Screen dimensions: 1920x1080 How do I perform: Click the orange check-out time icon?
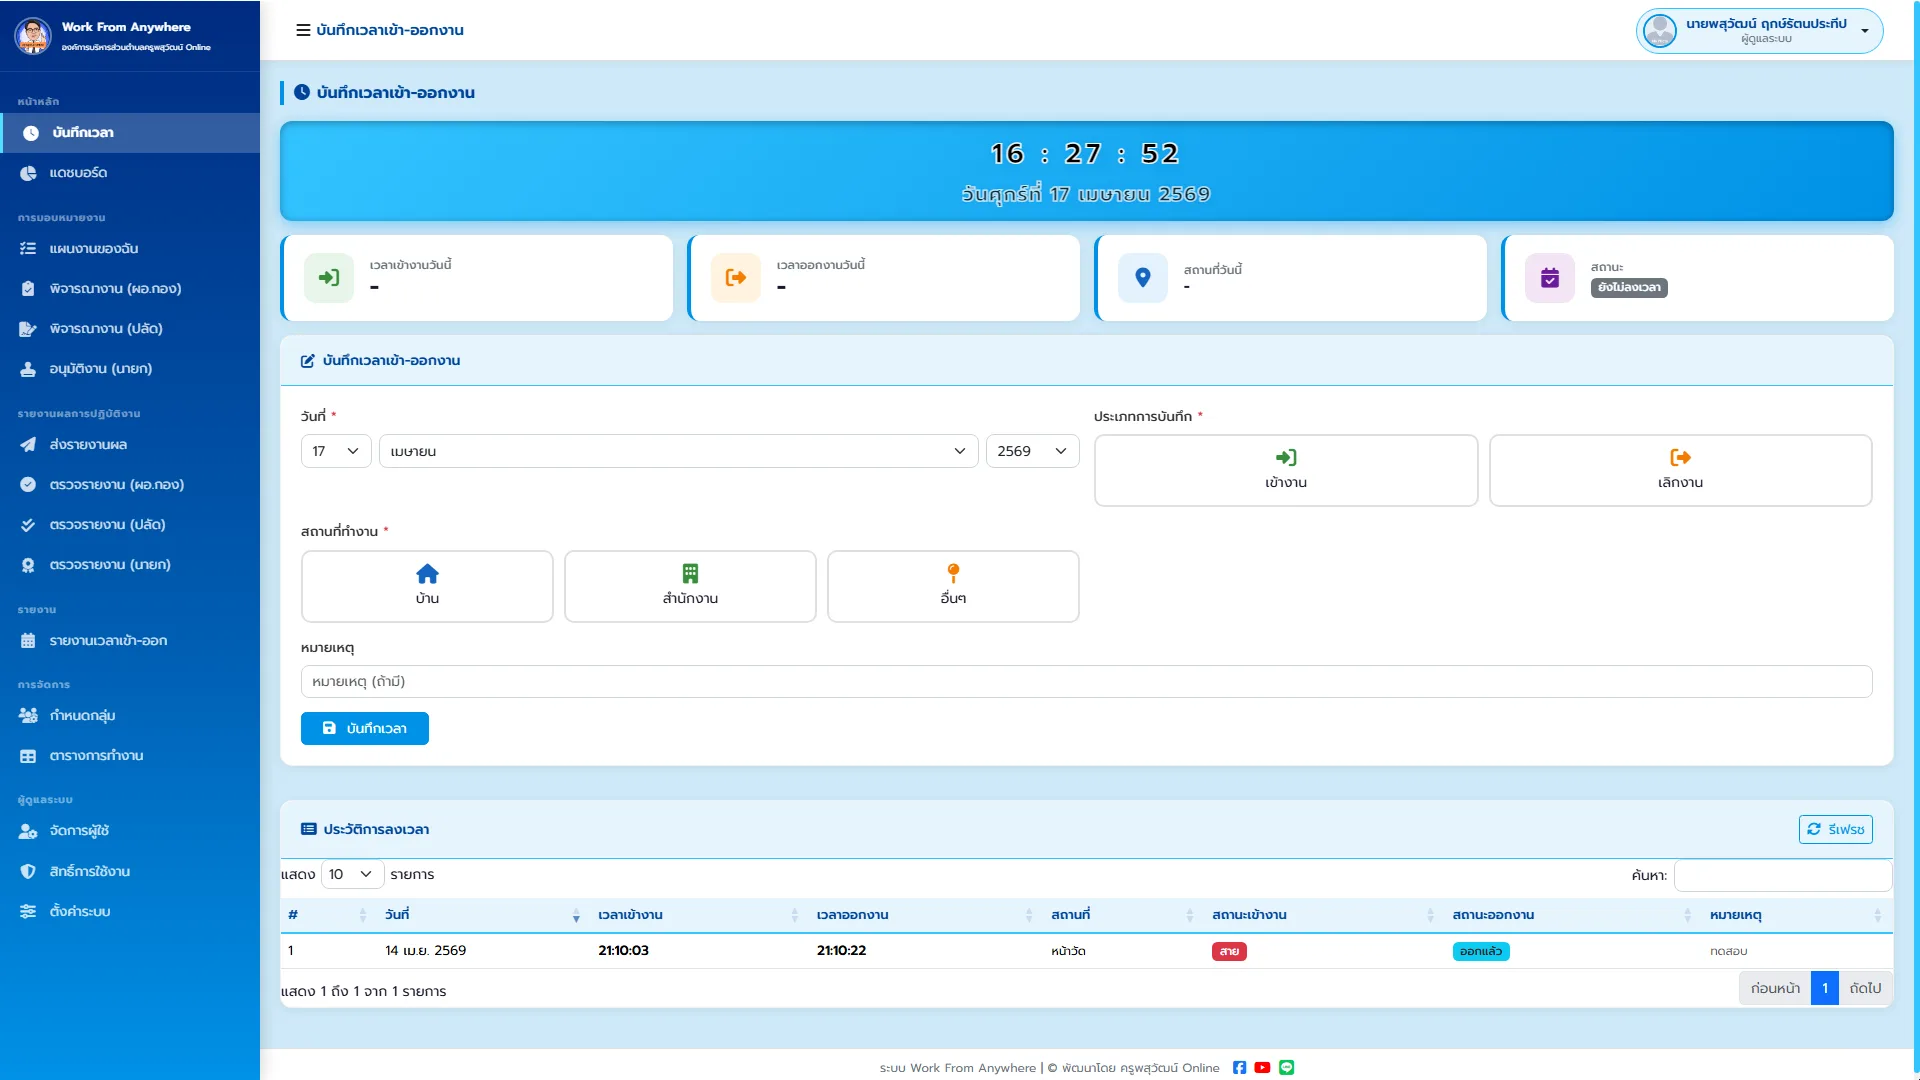tap(736, 278)
